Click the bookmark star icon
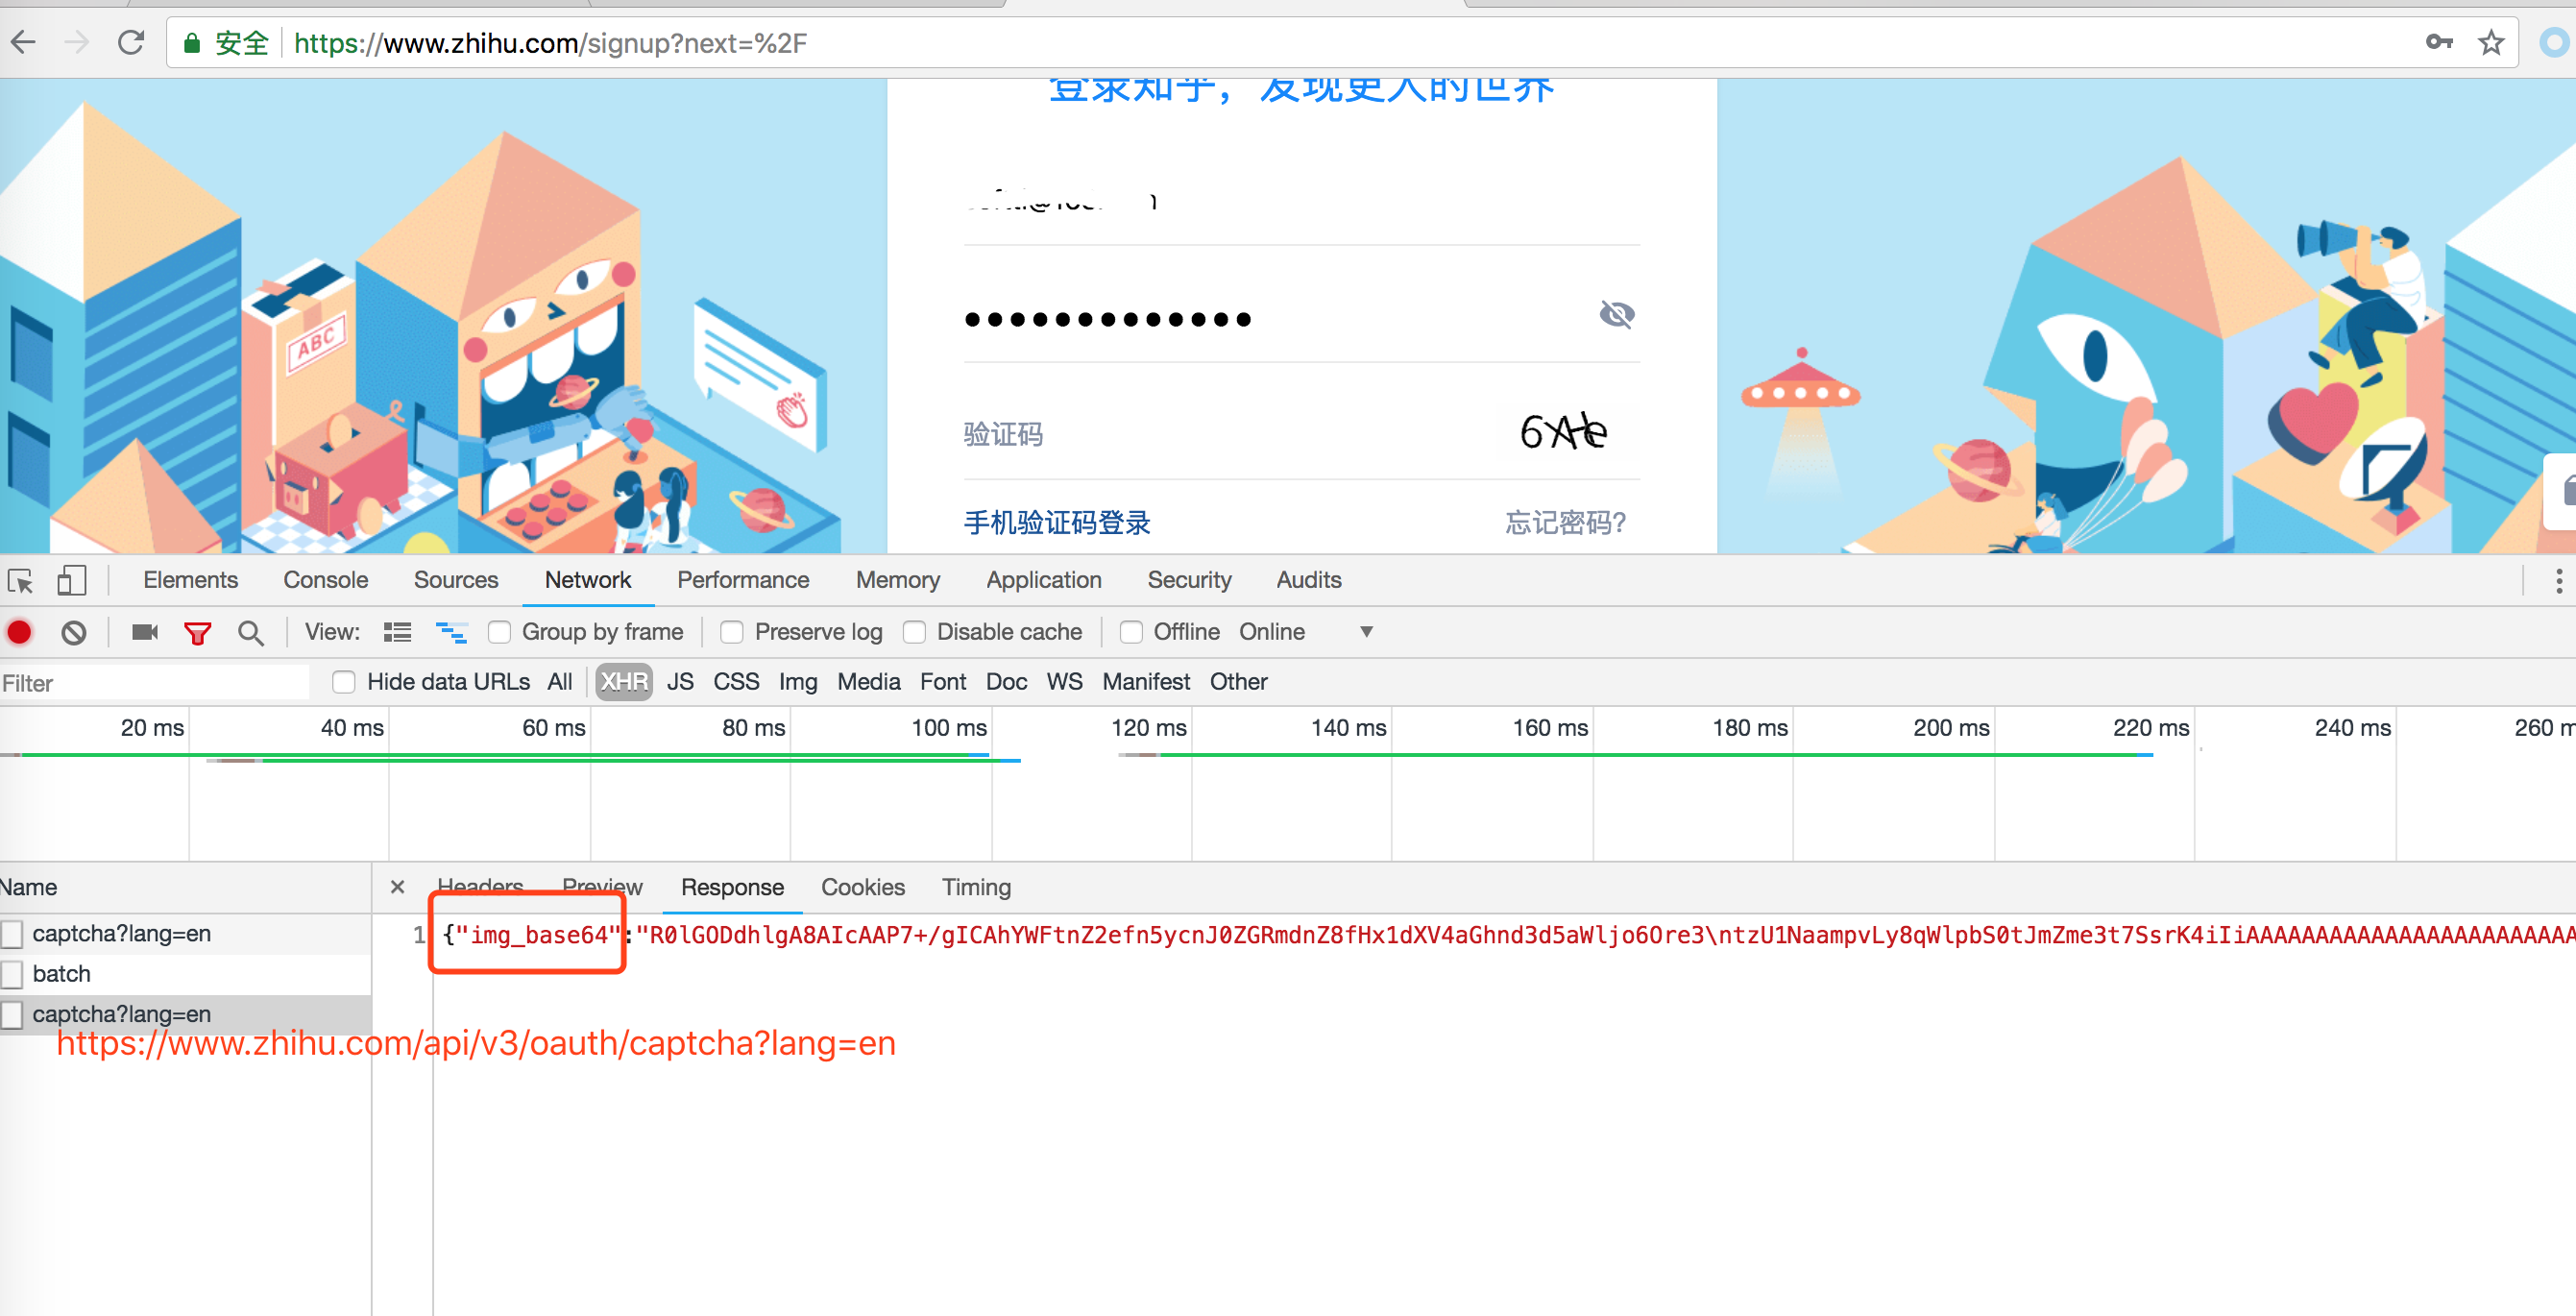 (x=2490, y=43)
